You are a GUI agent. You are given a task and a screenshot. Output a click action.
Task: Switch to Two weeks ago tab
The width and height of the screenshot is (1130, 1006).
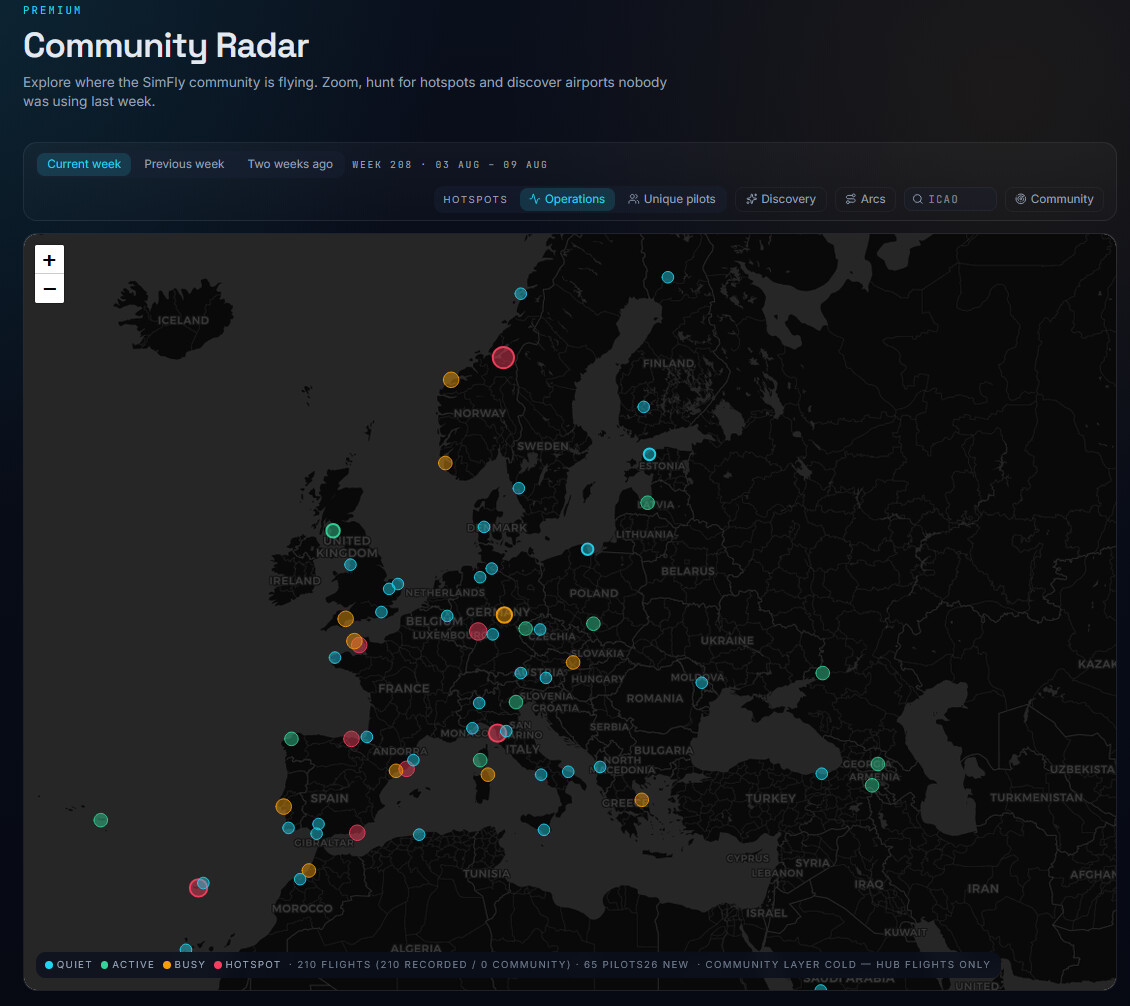coord(290,164)
